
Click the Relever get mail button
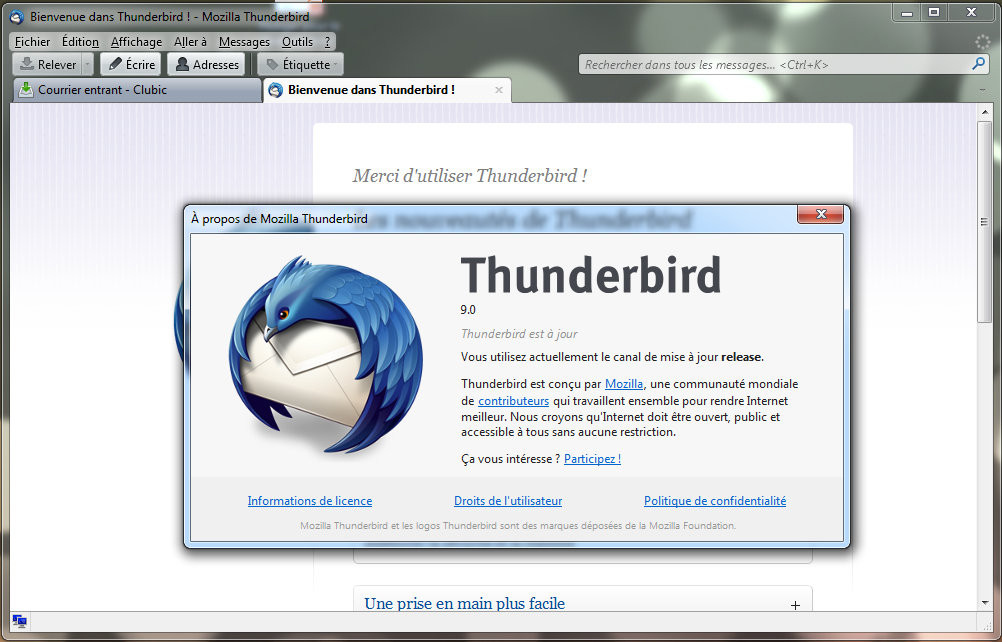click(x=47, y=65)
